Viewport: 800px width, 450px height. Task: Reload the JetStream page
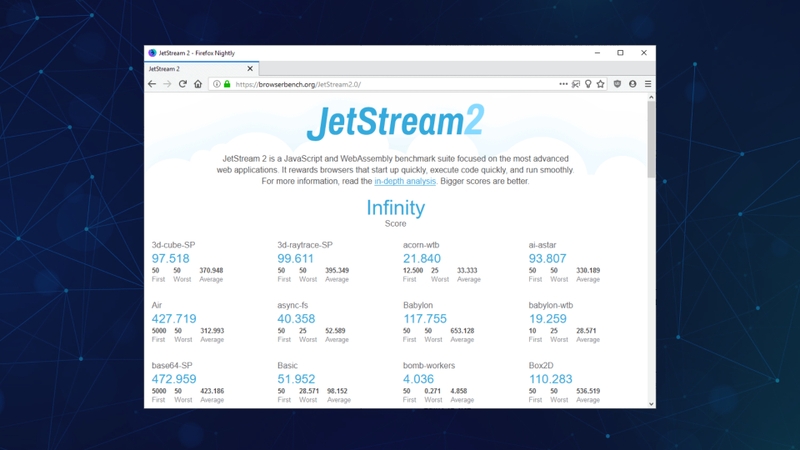point(183,84)
